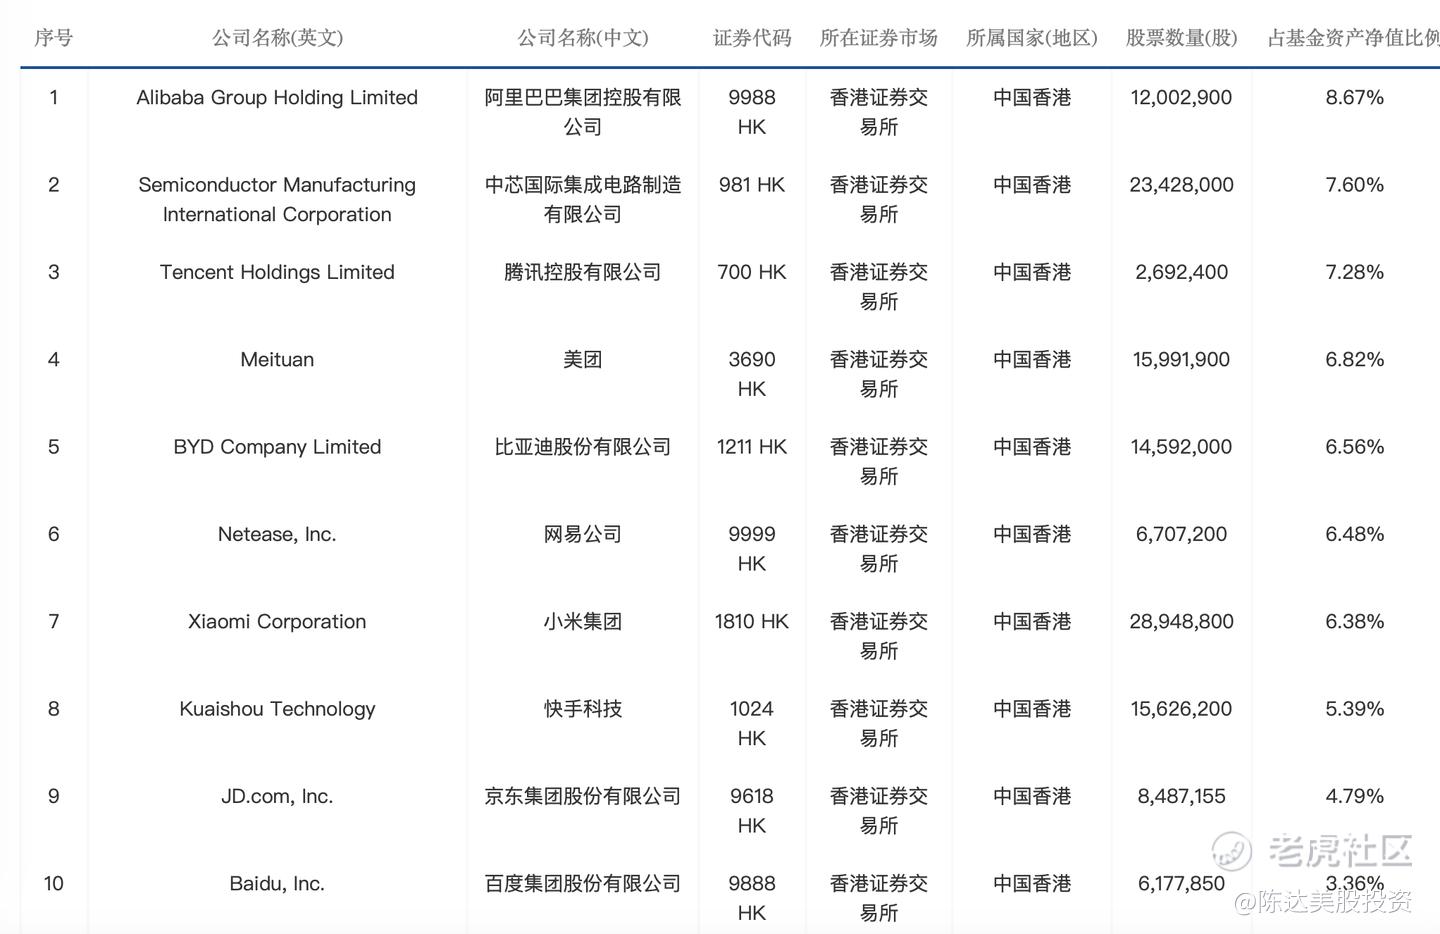Screen dimensions: 1440x934
Task: Click 小米集团 Chinese name cell
Action: point(583,621)
